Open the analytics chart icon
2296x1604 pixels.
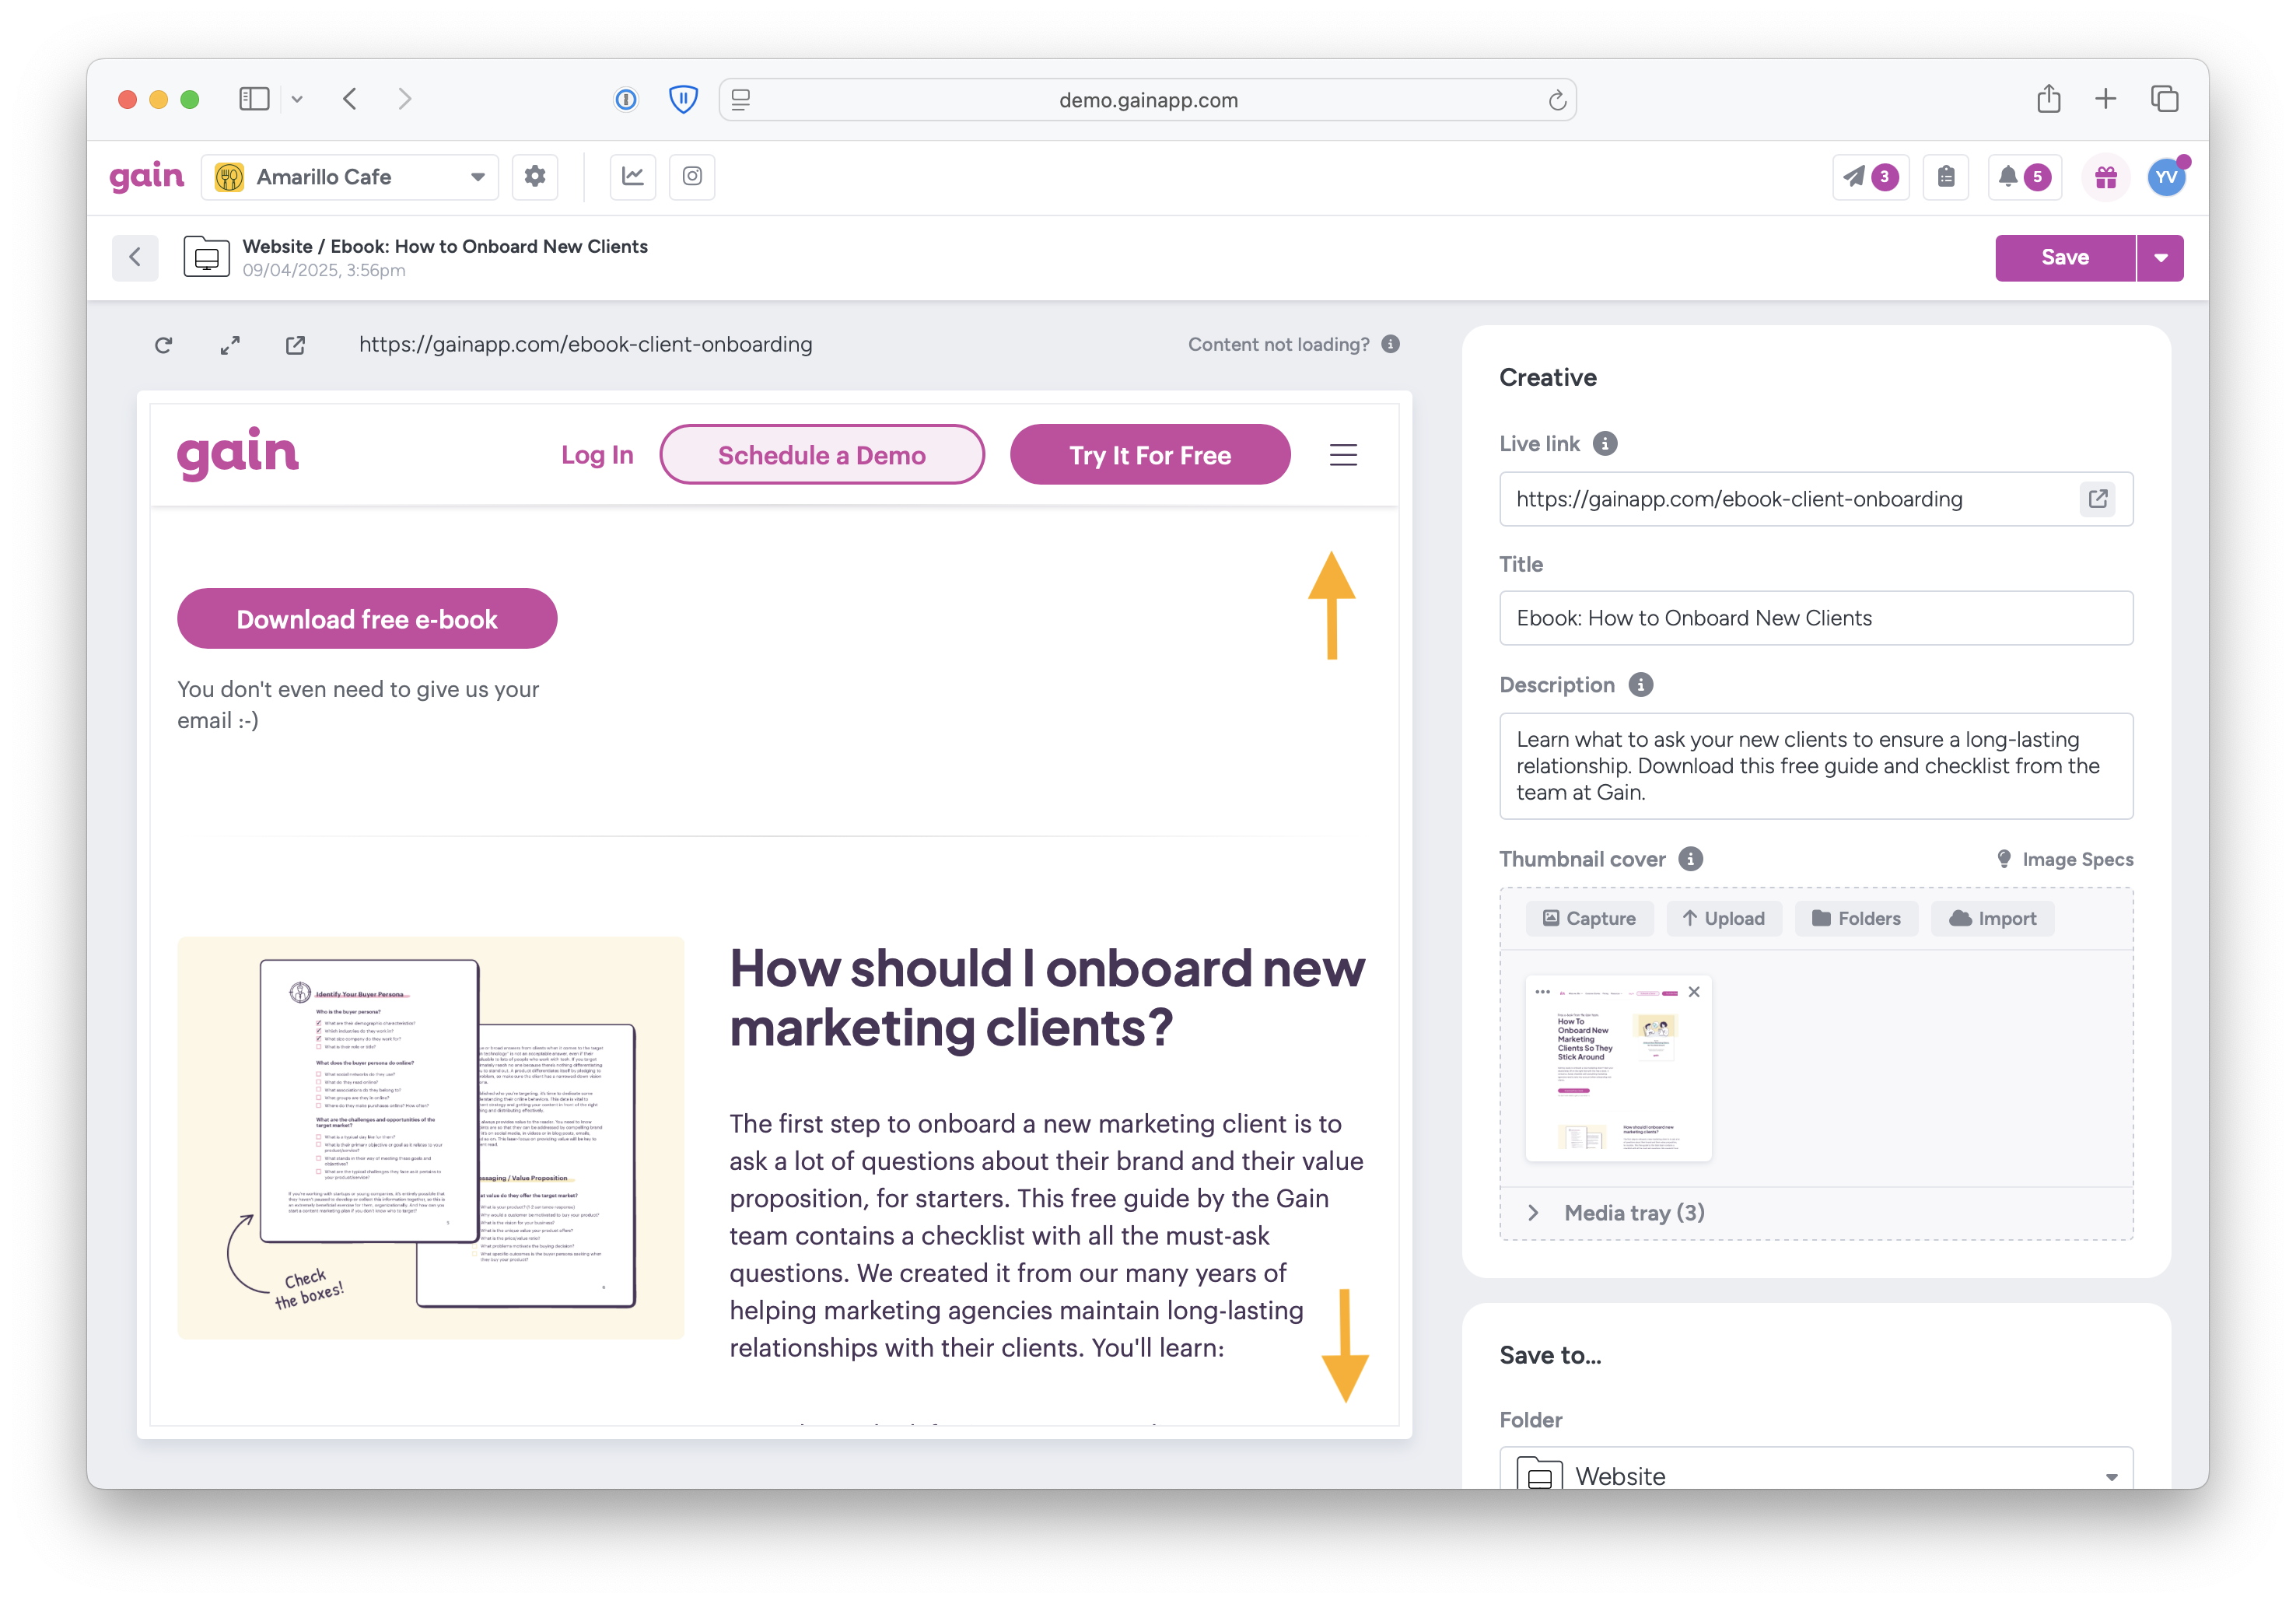coord(633,176)
